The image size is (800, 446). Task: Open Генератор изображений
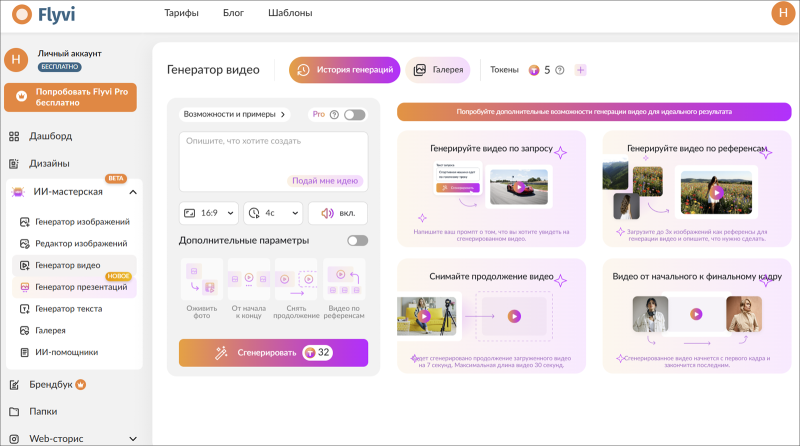pyautogui.click(x=82, y=222)
